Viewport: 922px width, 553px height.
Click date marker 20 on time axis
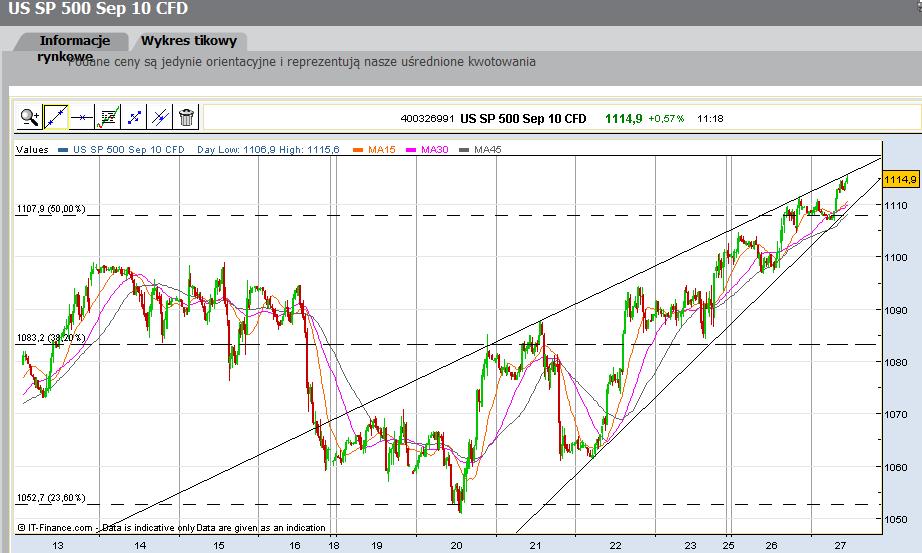[456, 545]
